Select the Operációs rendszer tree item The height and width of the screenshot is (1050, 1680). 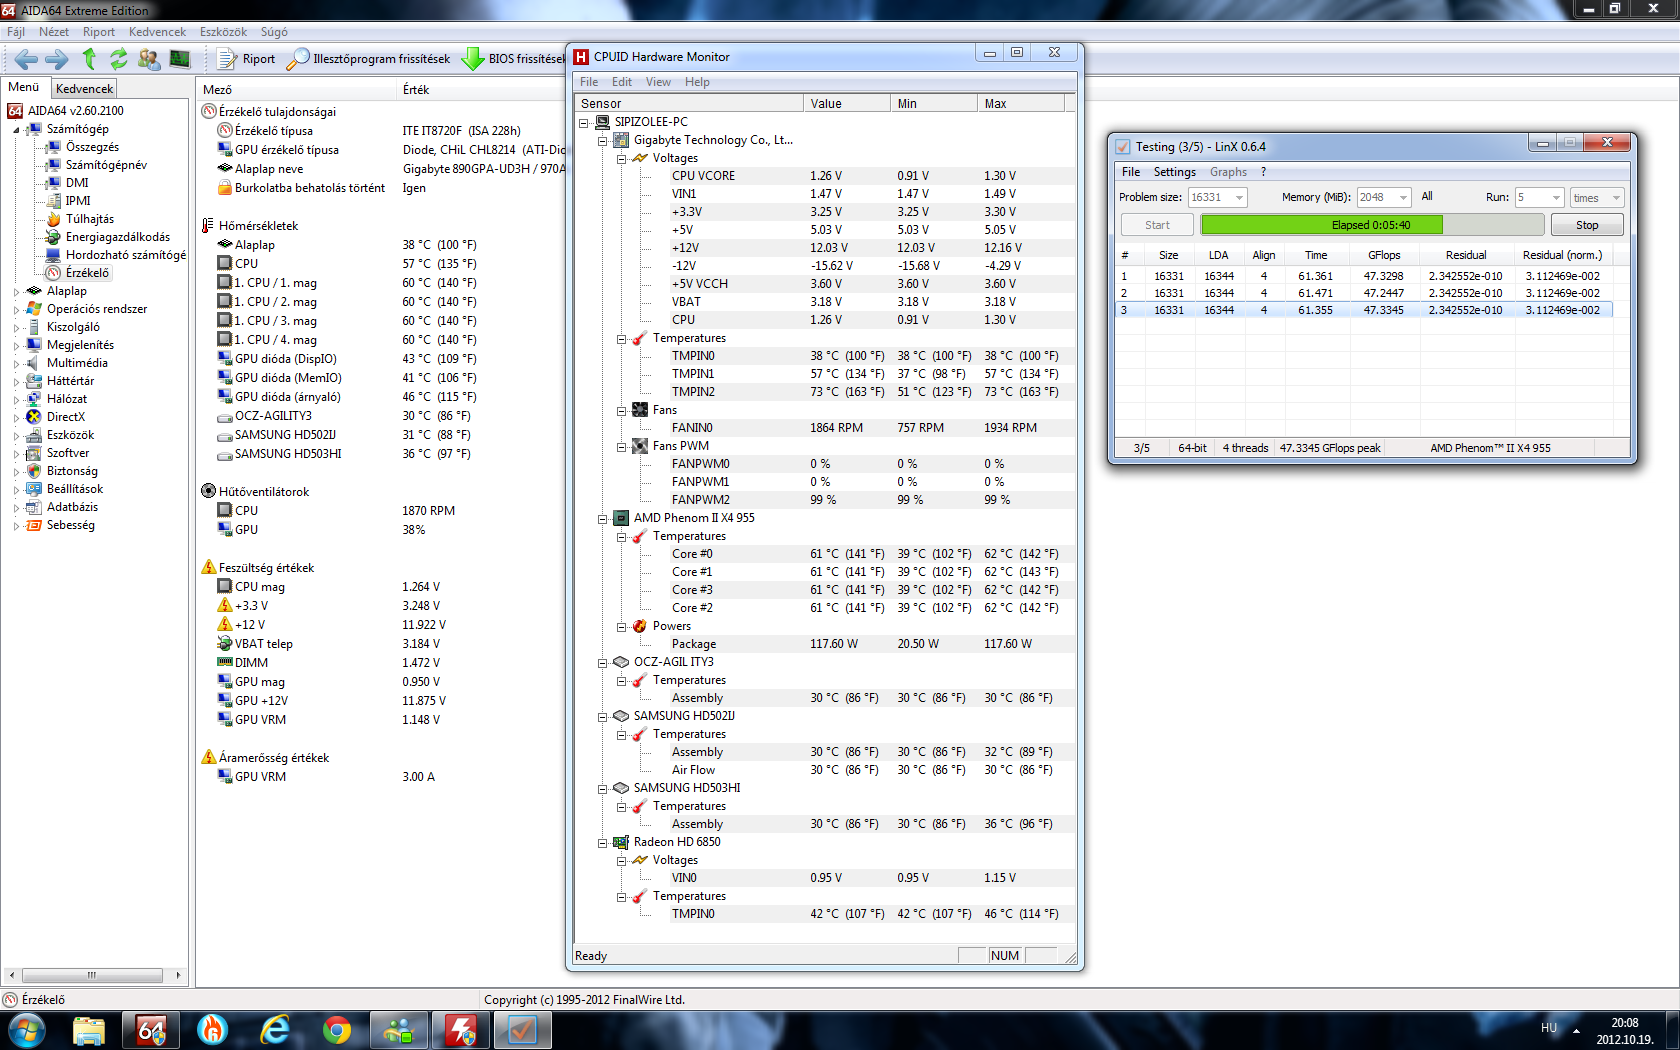click(97, 309)
